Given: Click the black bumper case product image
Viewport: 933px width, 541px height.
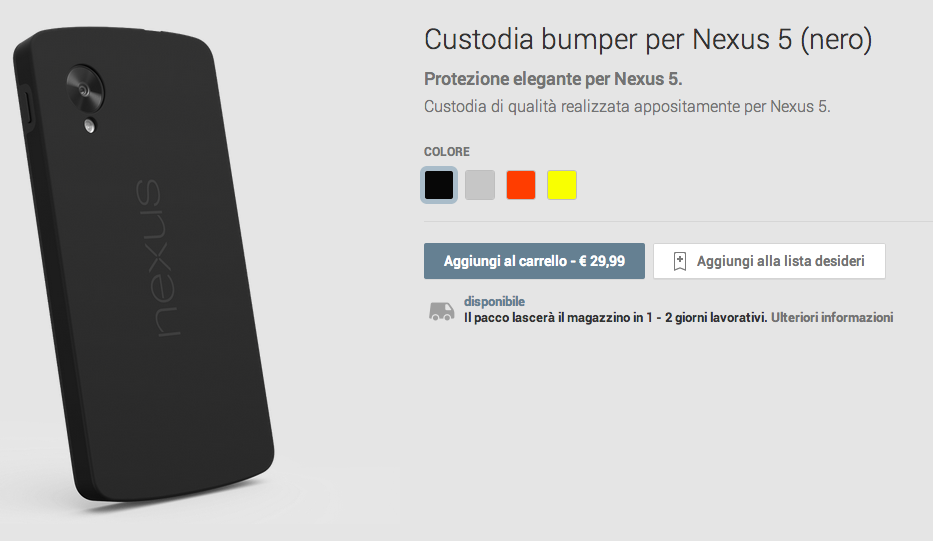Looking at the screenshot, I should point(144,264).
